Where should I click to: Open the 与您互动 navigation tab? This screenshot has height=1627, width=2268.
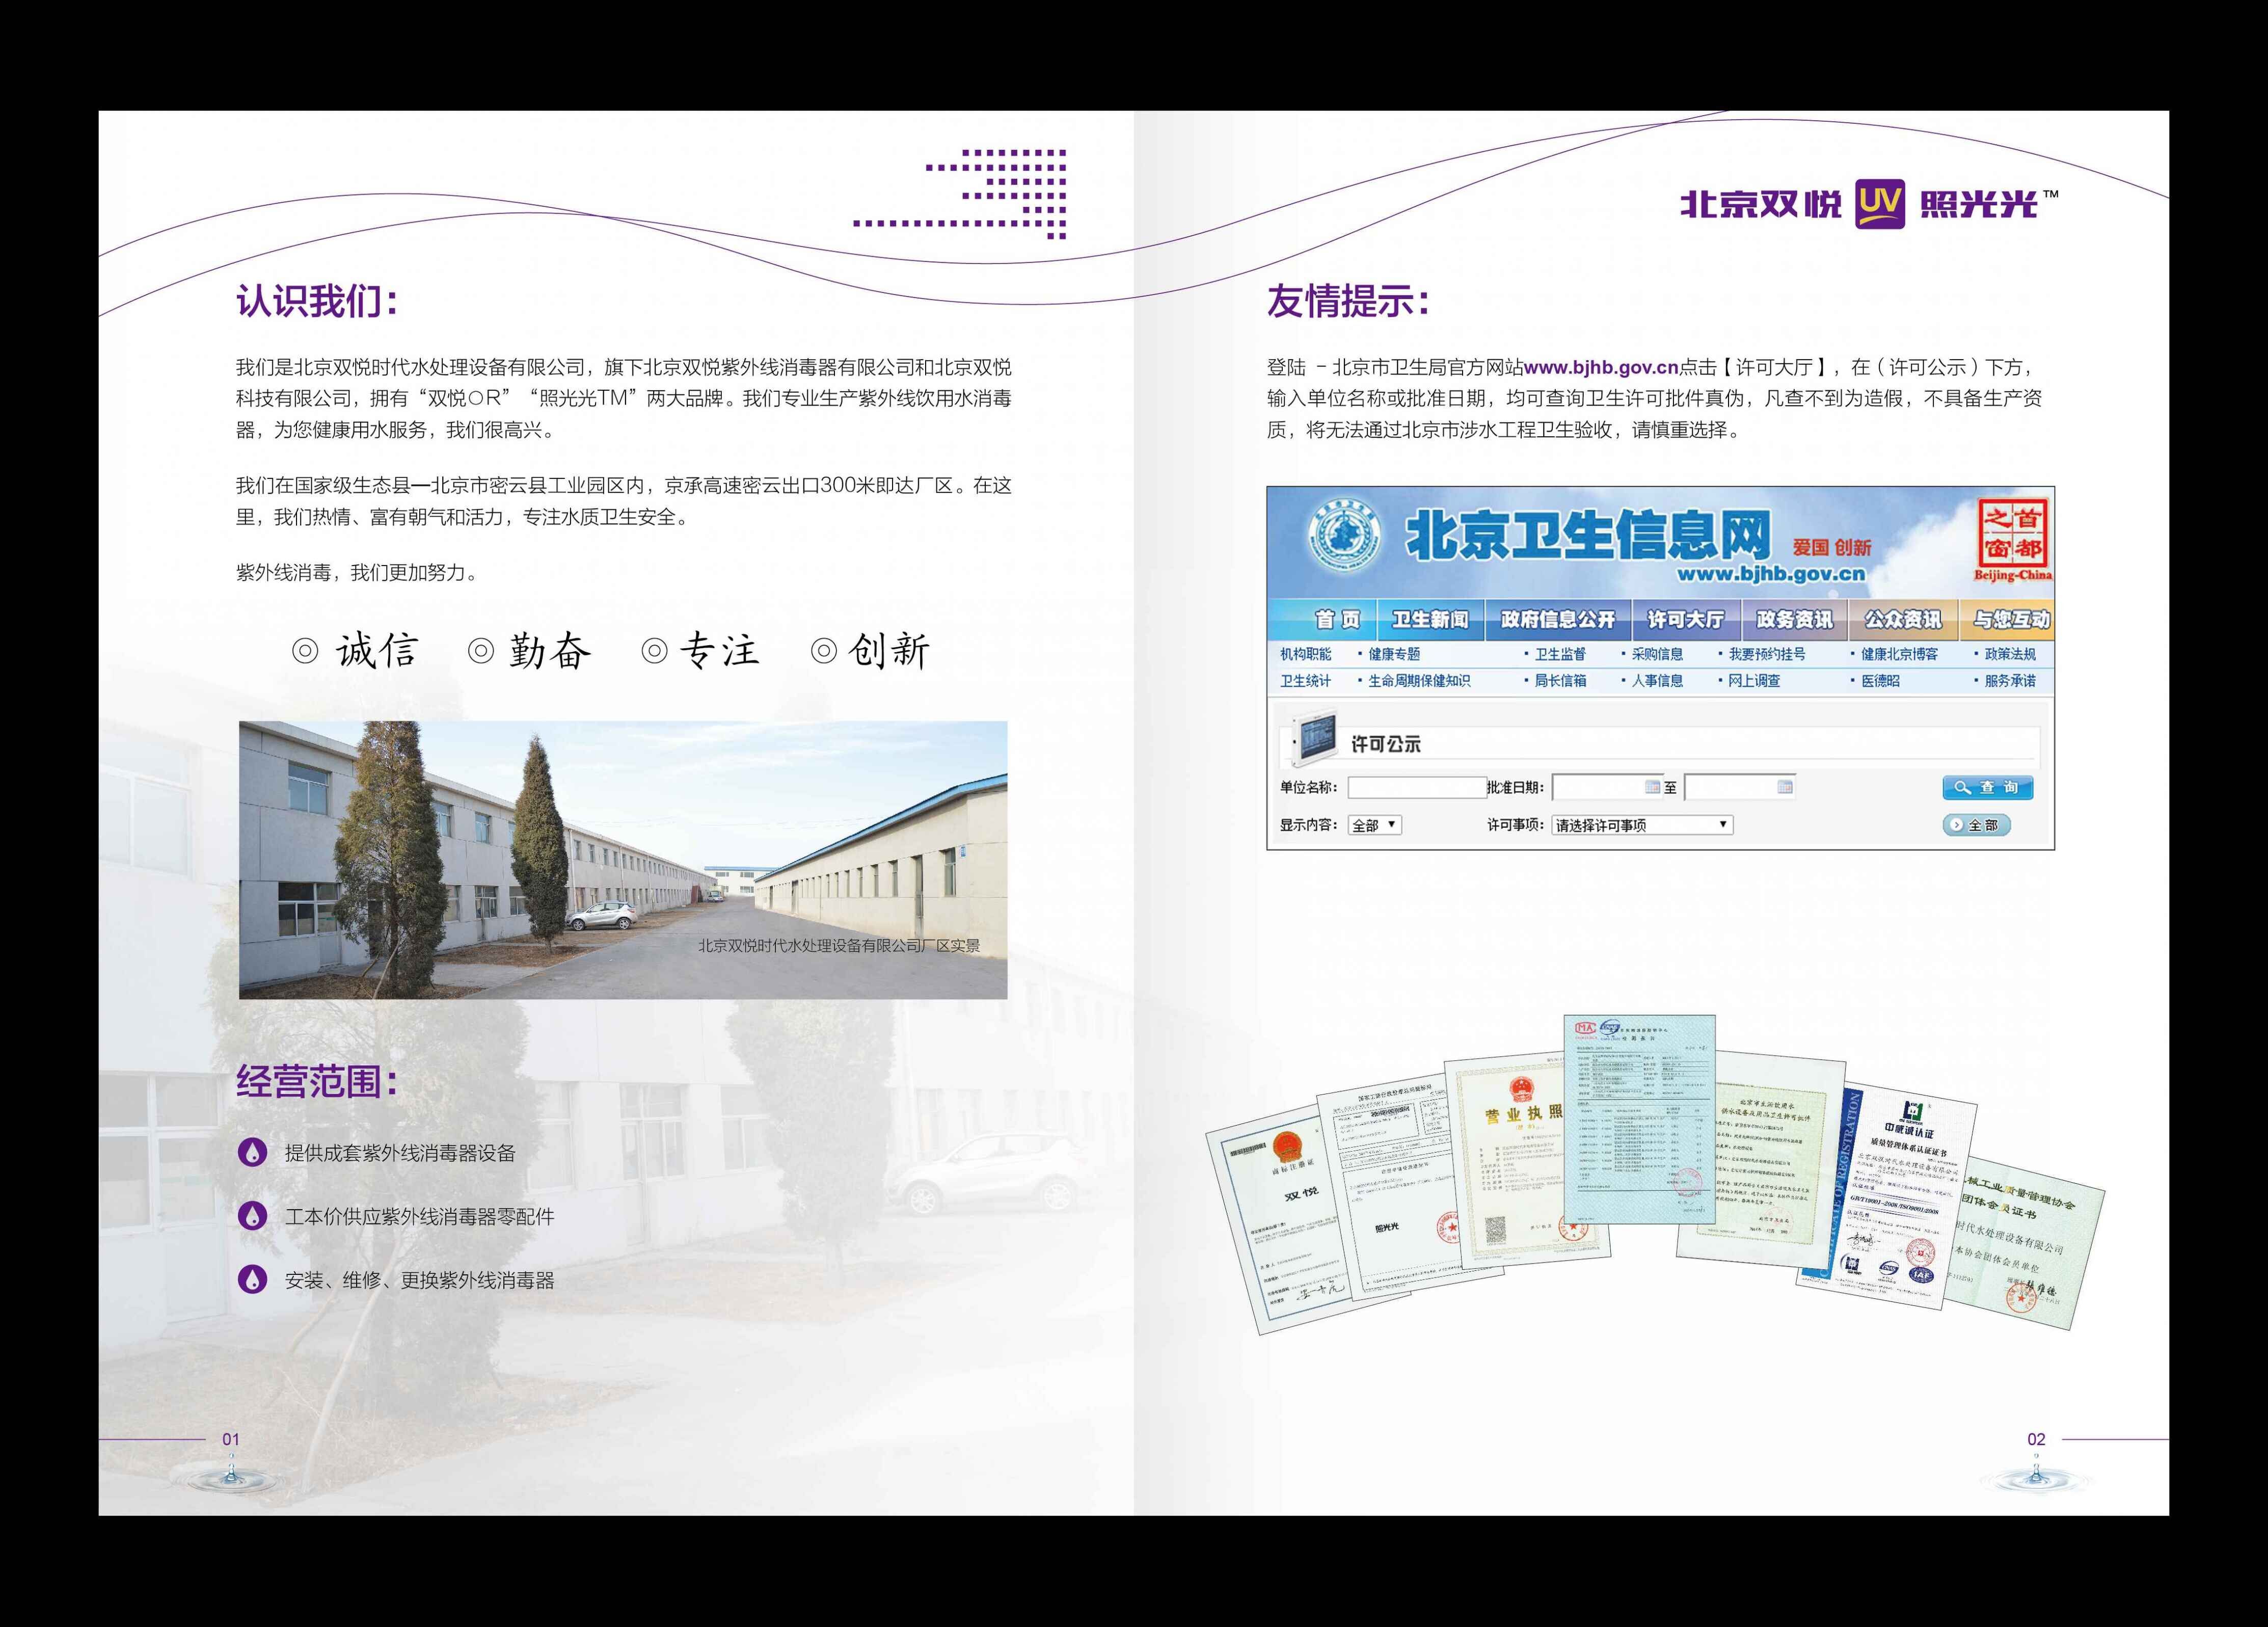(2007, 620)
